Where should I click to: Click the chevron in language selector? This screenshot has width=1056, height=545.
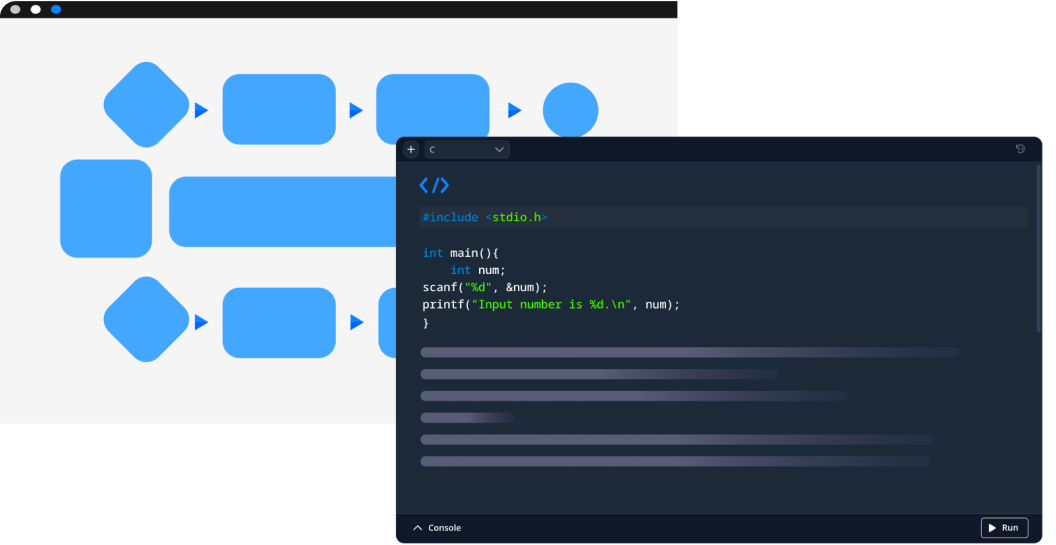(499, 149)
